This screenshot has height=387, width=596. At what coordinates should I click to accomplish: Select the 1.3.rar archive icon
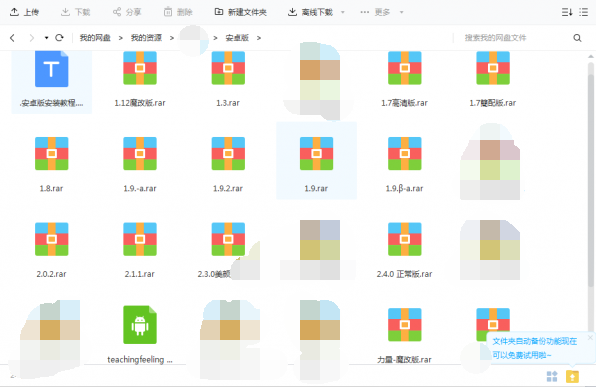228,68
